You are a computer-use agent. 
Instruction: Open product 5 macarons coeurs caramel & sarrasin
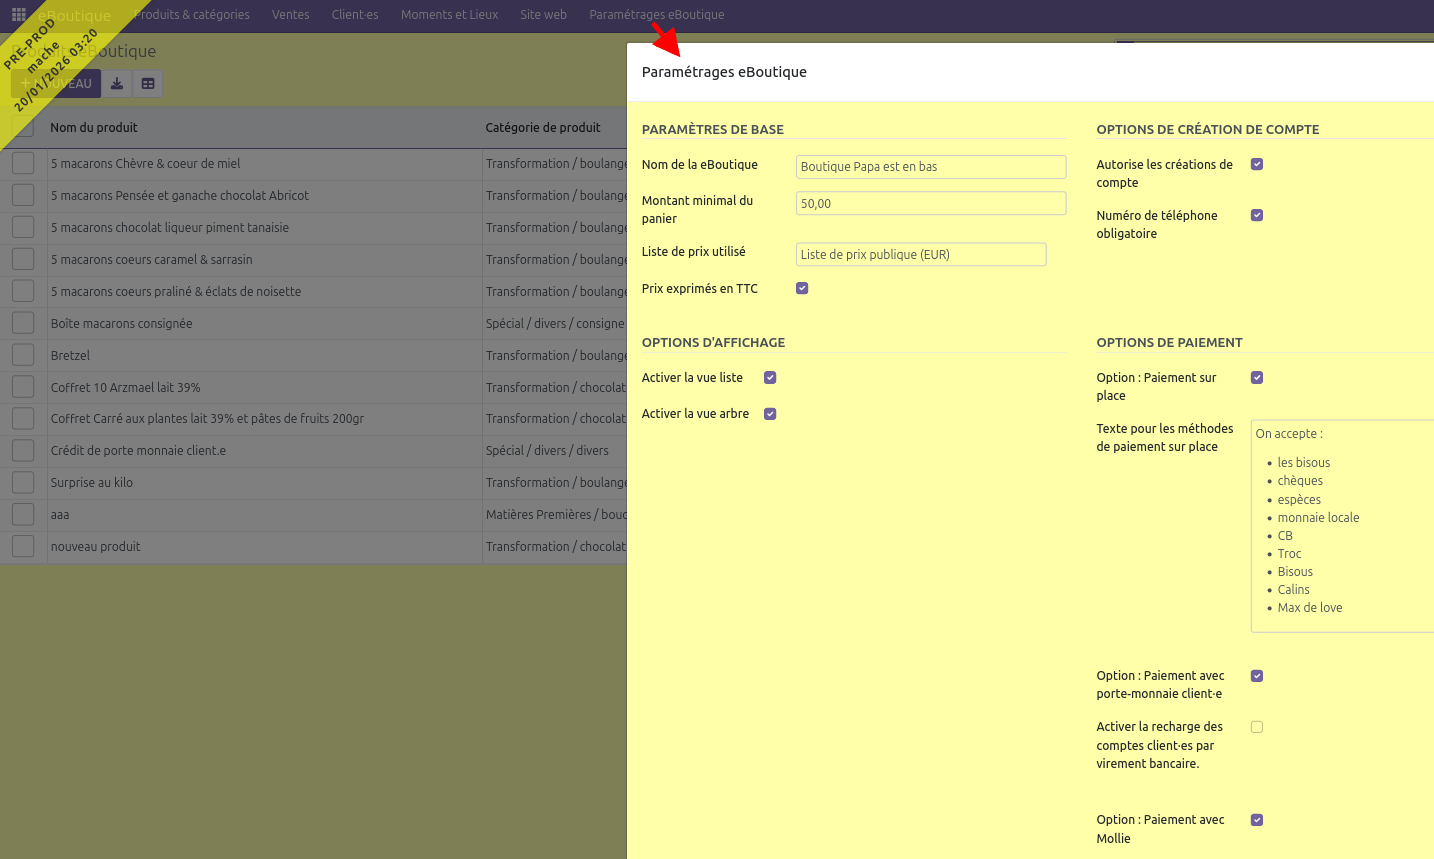click(152, 260)
